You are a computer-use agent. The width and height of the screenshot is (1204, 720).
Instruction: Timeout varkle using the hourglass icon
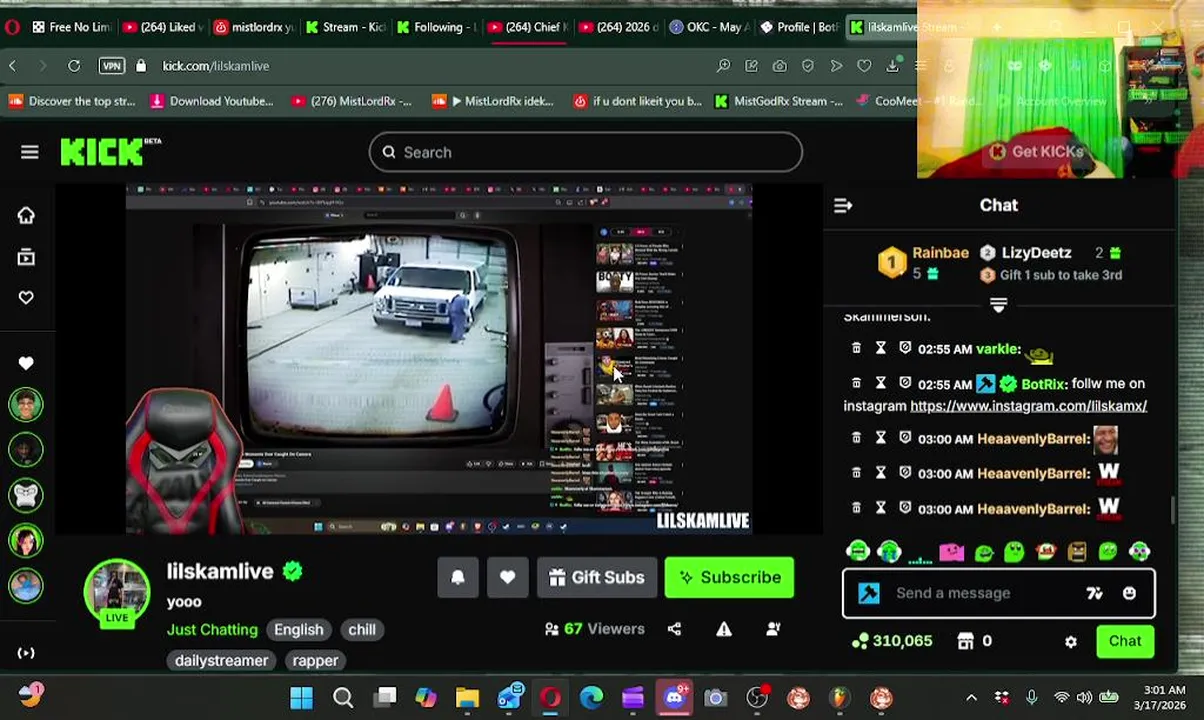point(880,349)
